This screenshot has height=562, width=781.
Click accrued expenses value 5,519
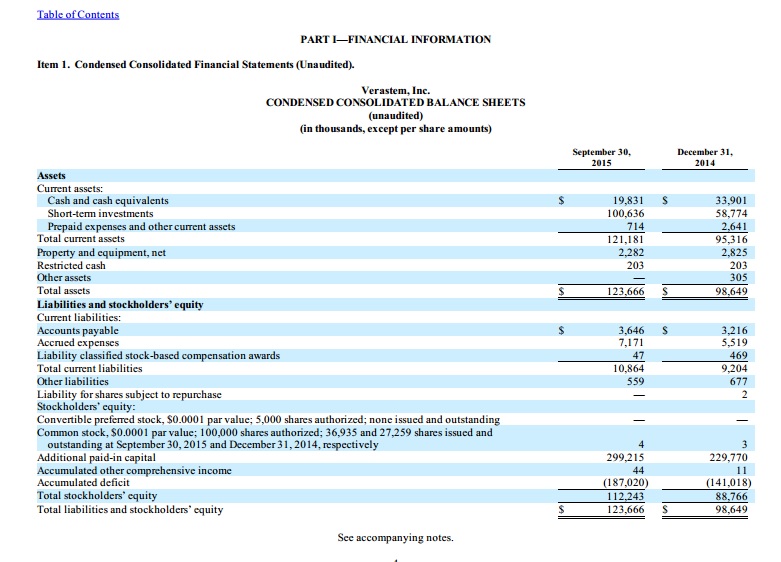point(734,343)
